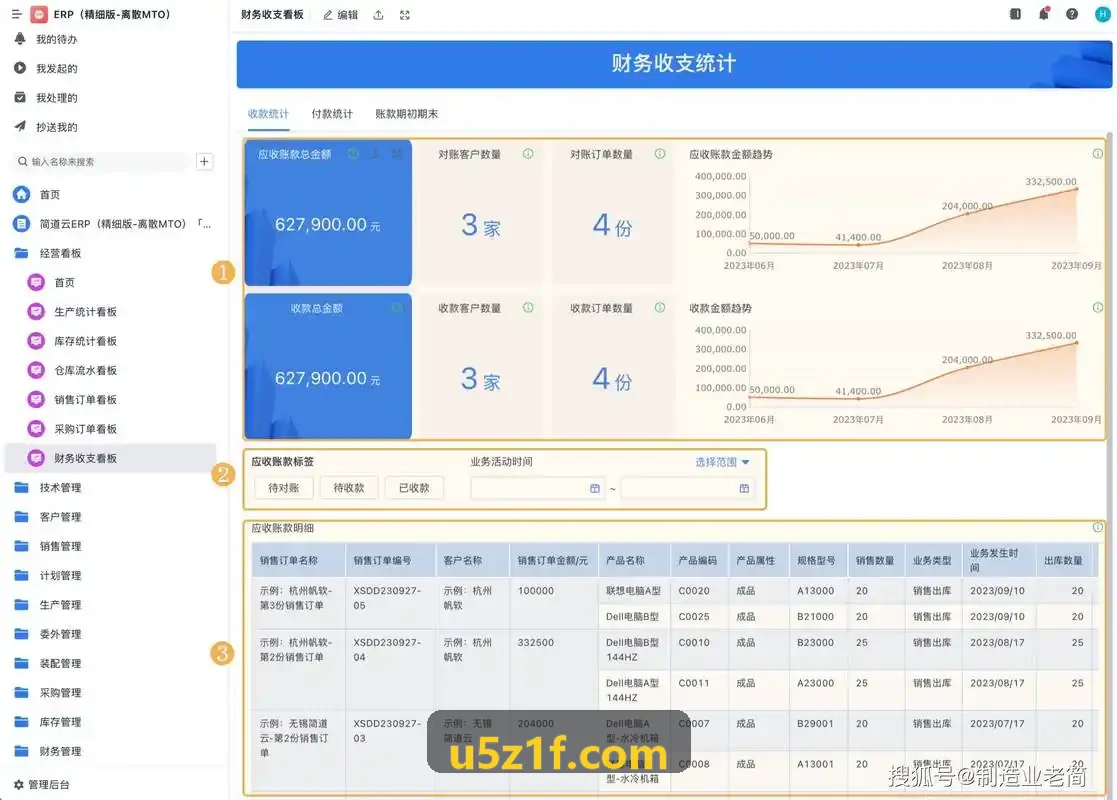Click the ERP app logo icon
This screenshot has height=800, width=1117.
39,14
